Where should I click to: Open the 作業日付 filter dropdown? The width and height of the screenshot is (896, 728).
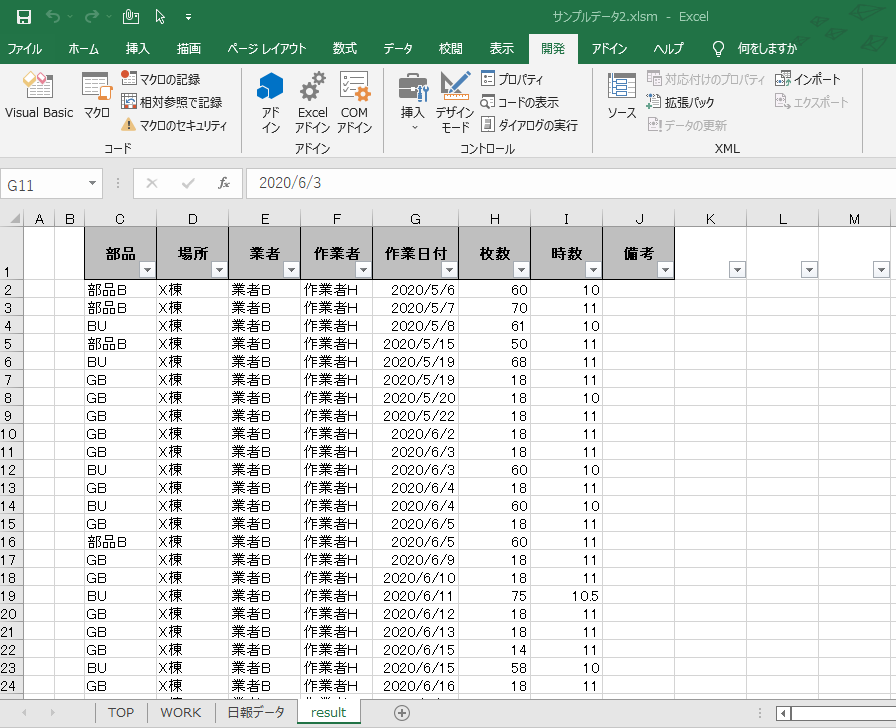(x=450, y=270)
